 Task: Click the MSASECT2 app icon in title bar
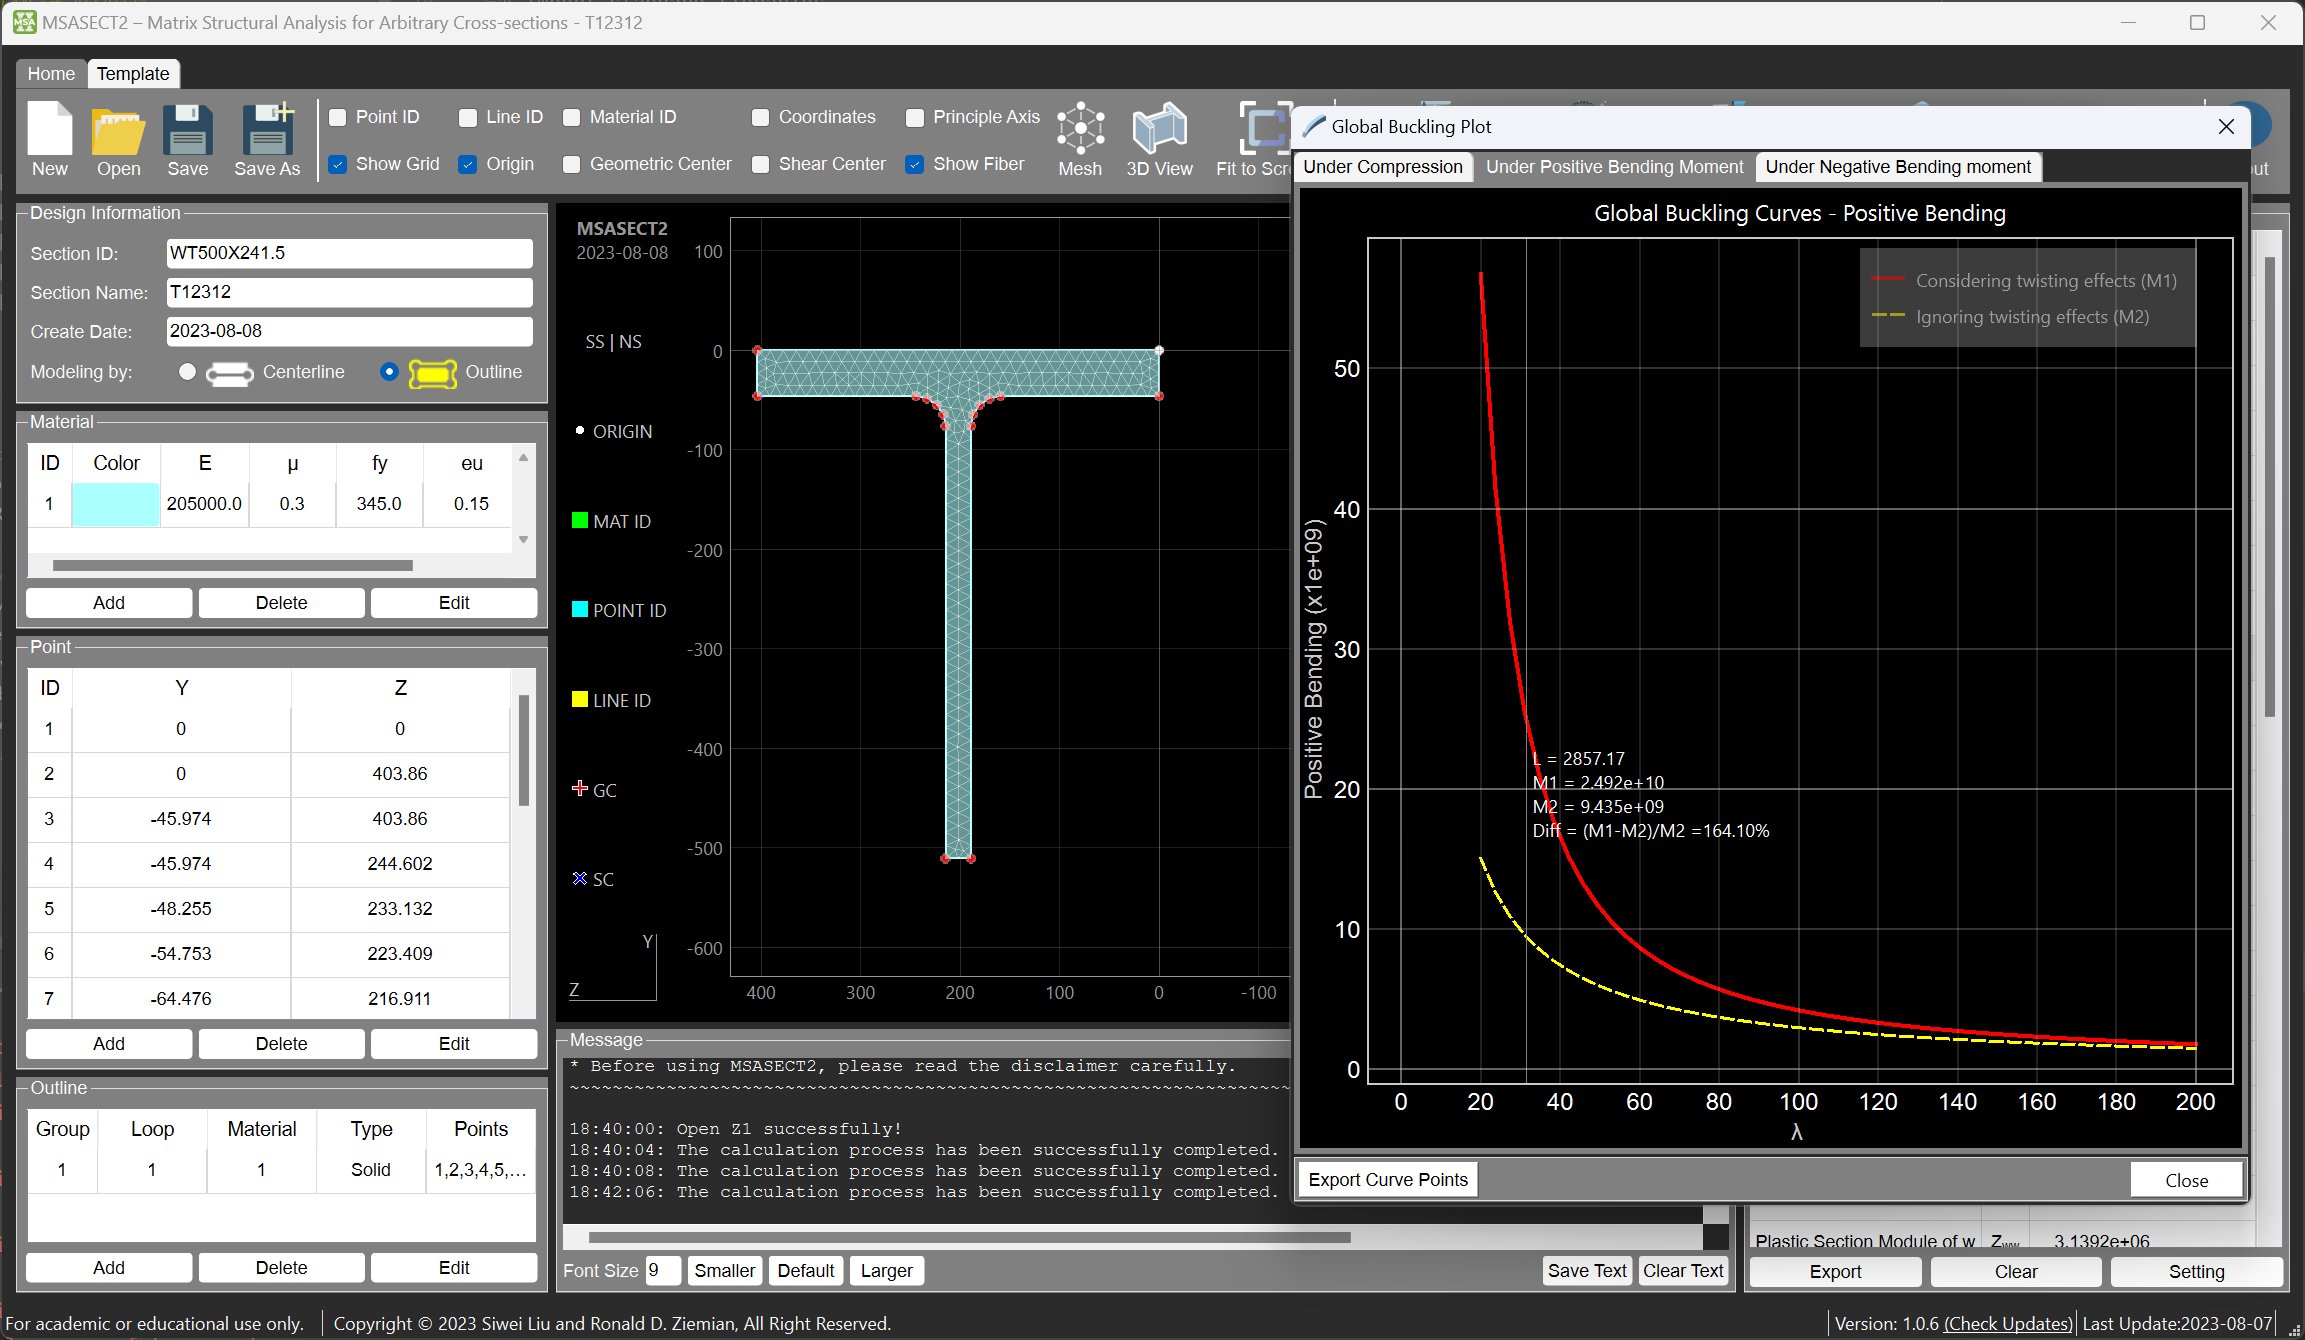coord(24,22)
